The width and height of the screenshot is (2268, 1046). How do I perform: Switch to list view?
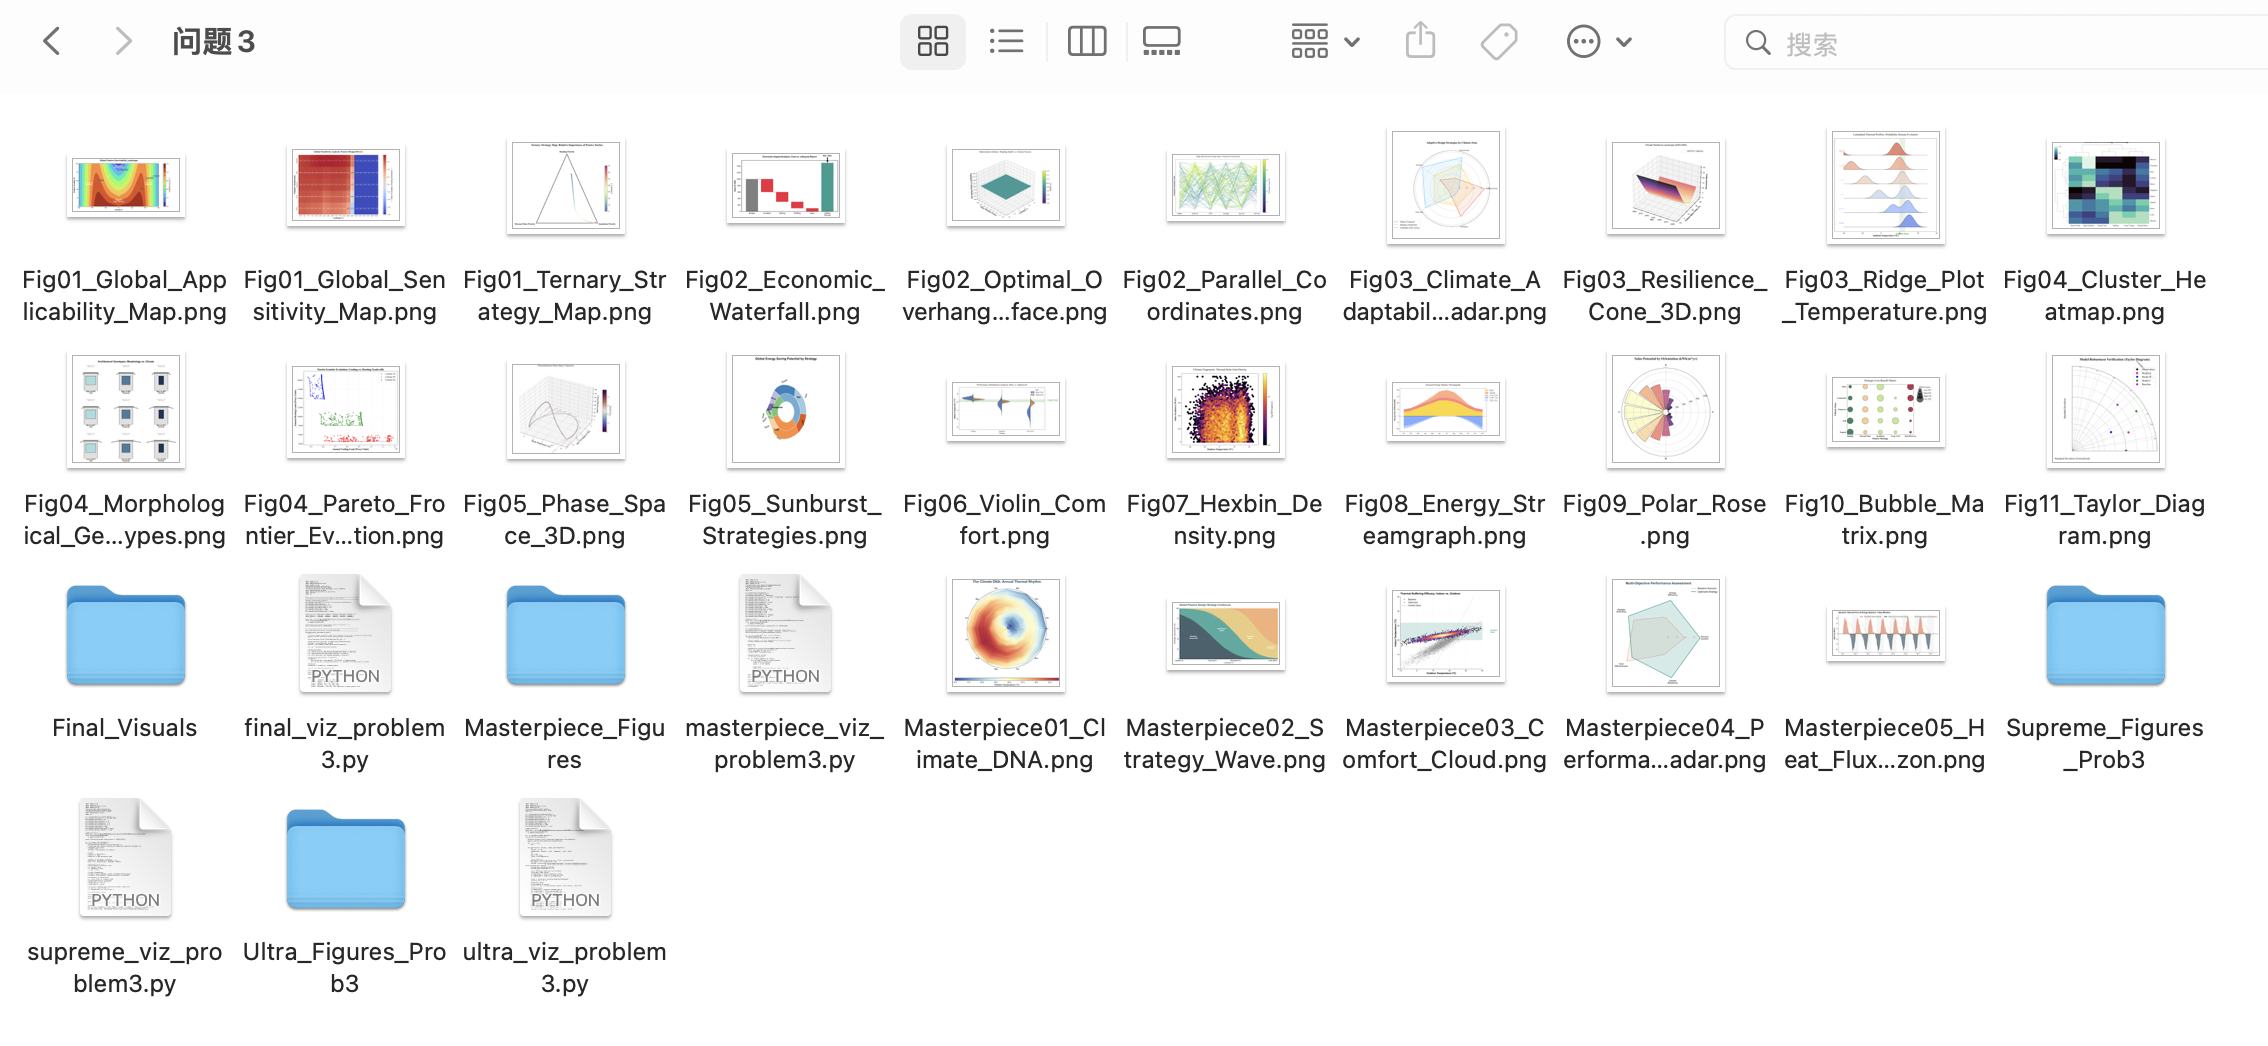(x=1006, y=42)
